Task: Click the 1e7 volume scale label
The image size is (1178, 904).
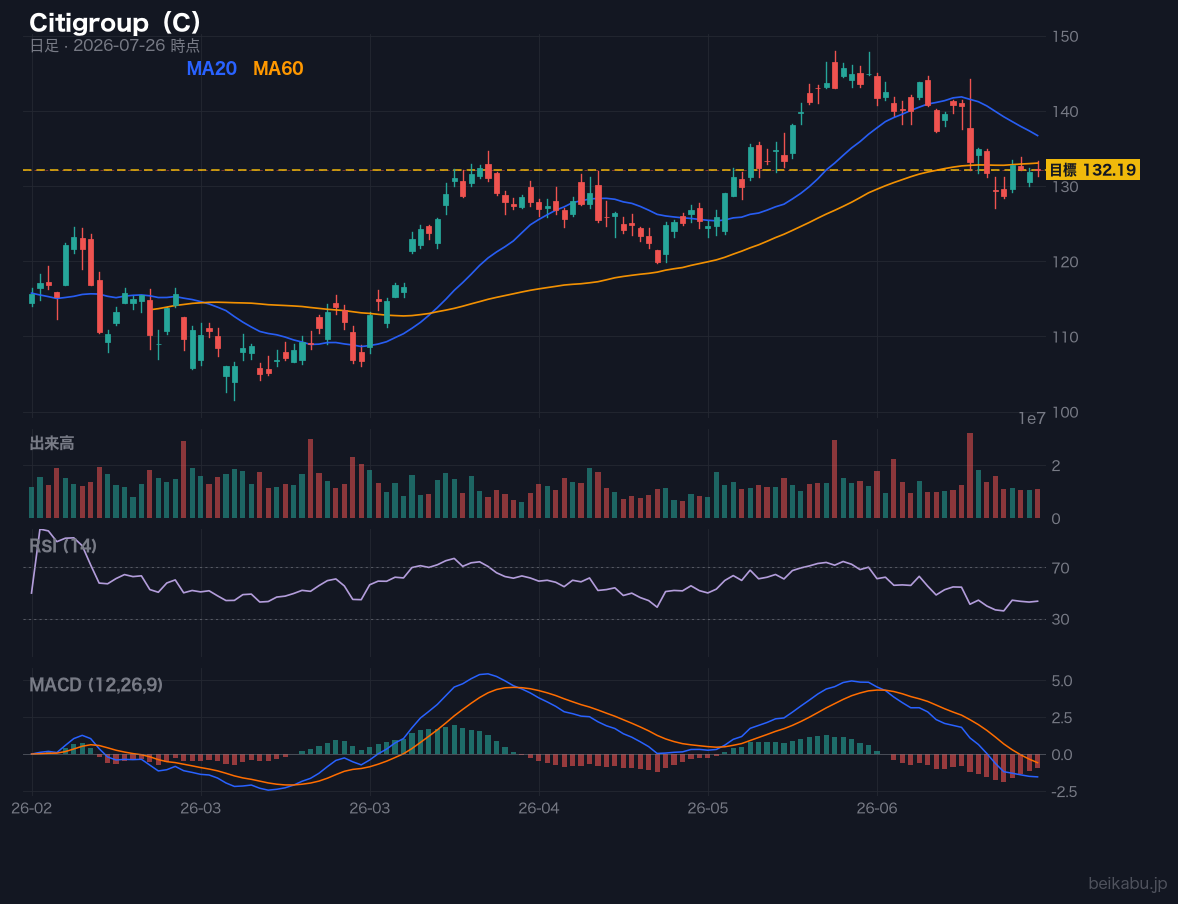Action: pyautogui.click(x=1032, y=419)
